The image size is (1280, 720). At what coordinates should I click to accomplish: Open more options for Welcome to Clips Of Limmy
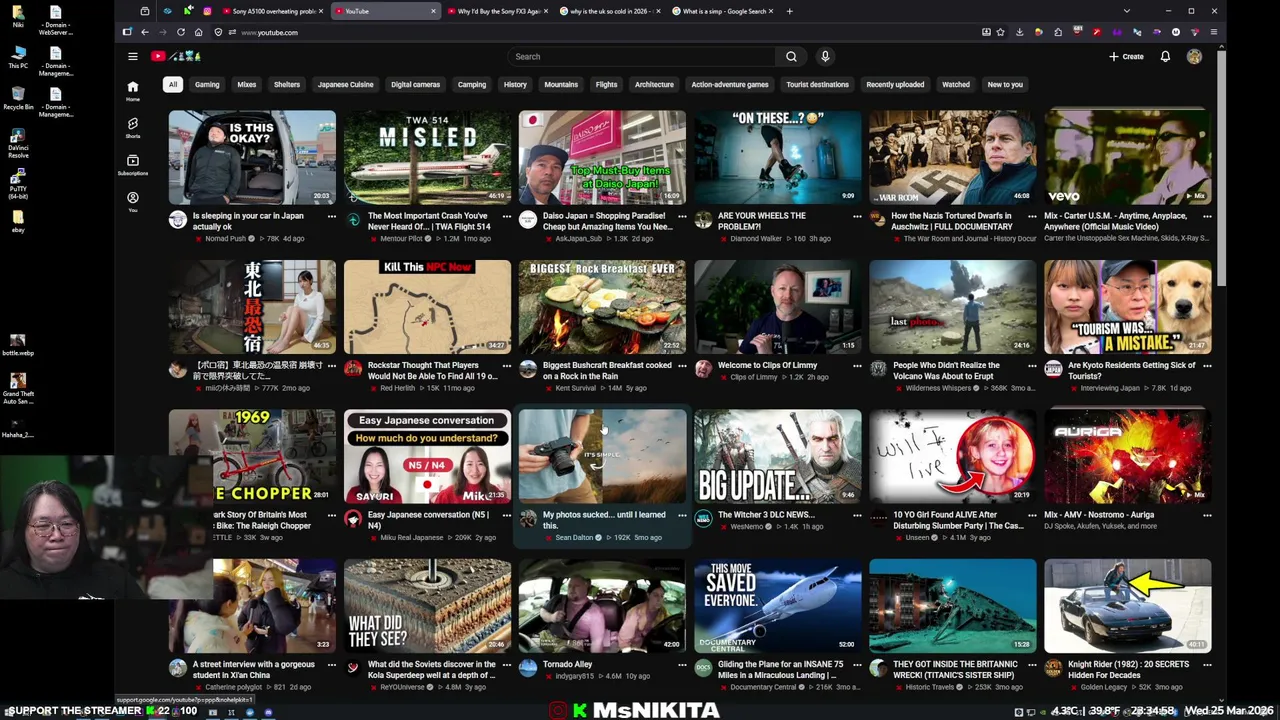coord(857,365)
